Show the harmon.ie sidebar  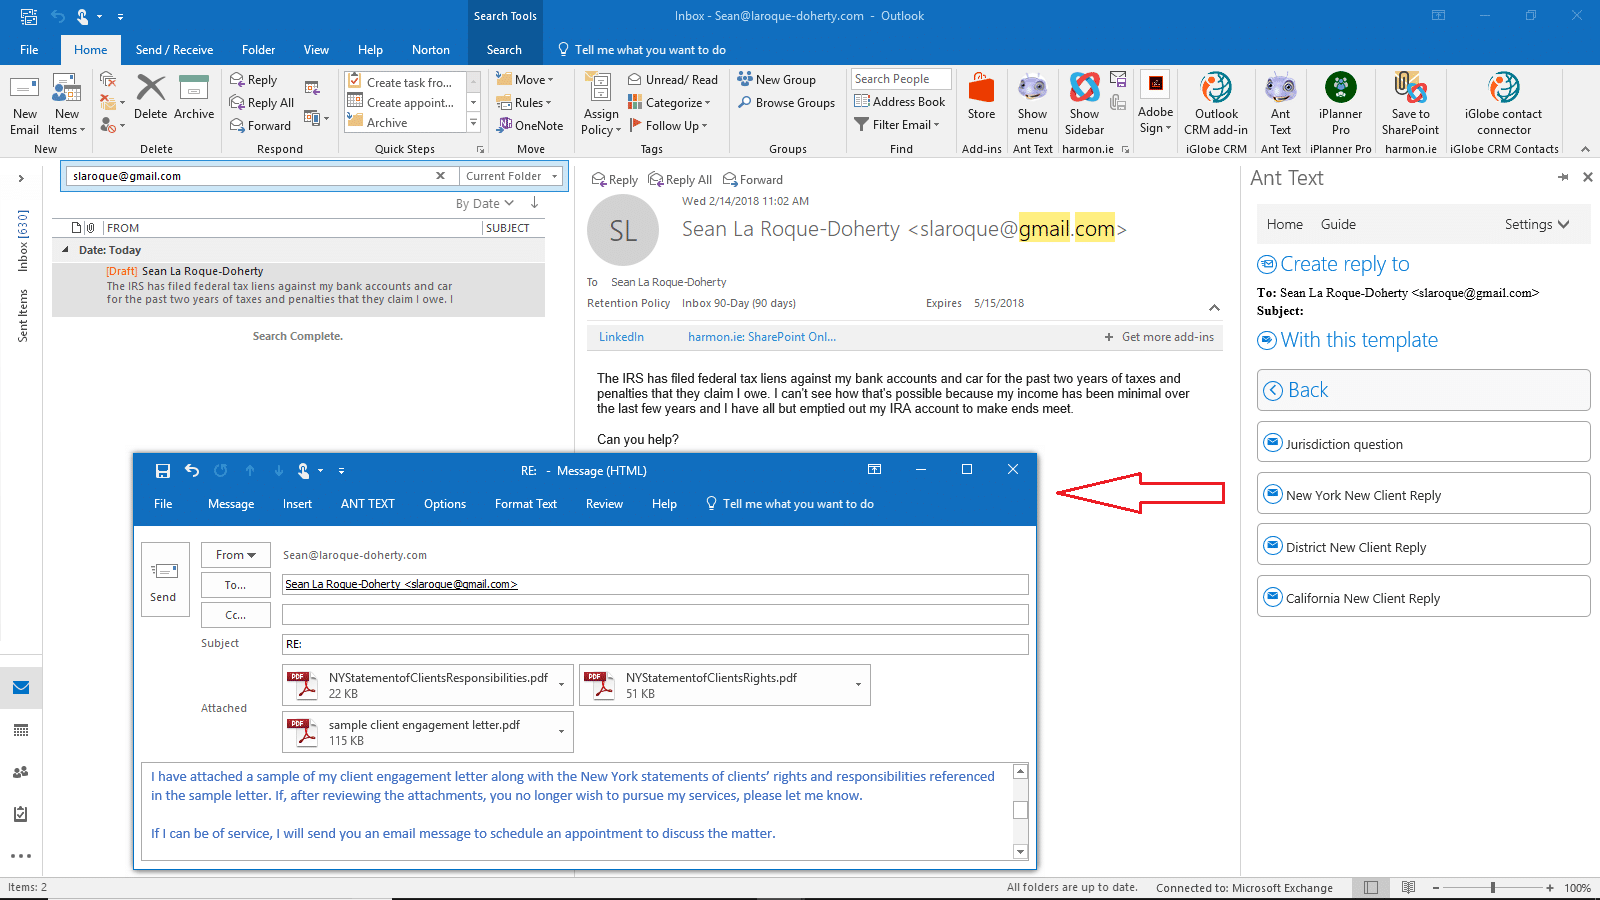1084,104
